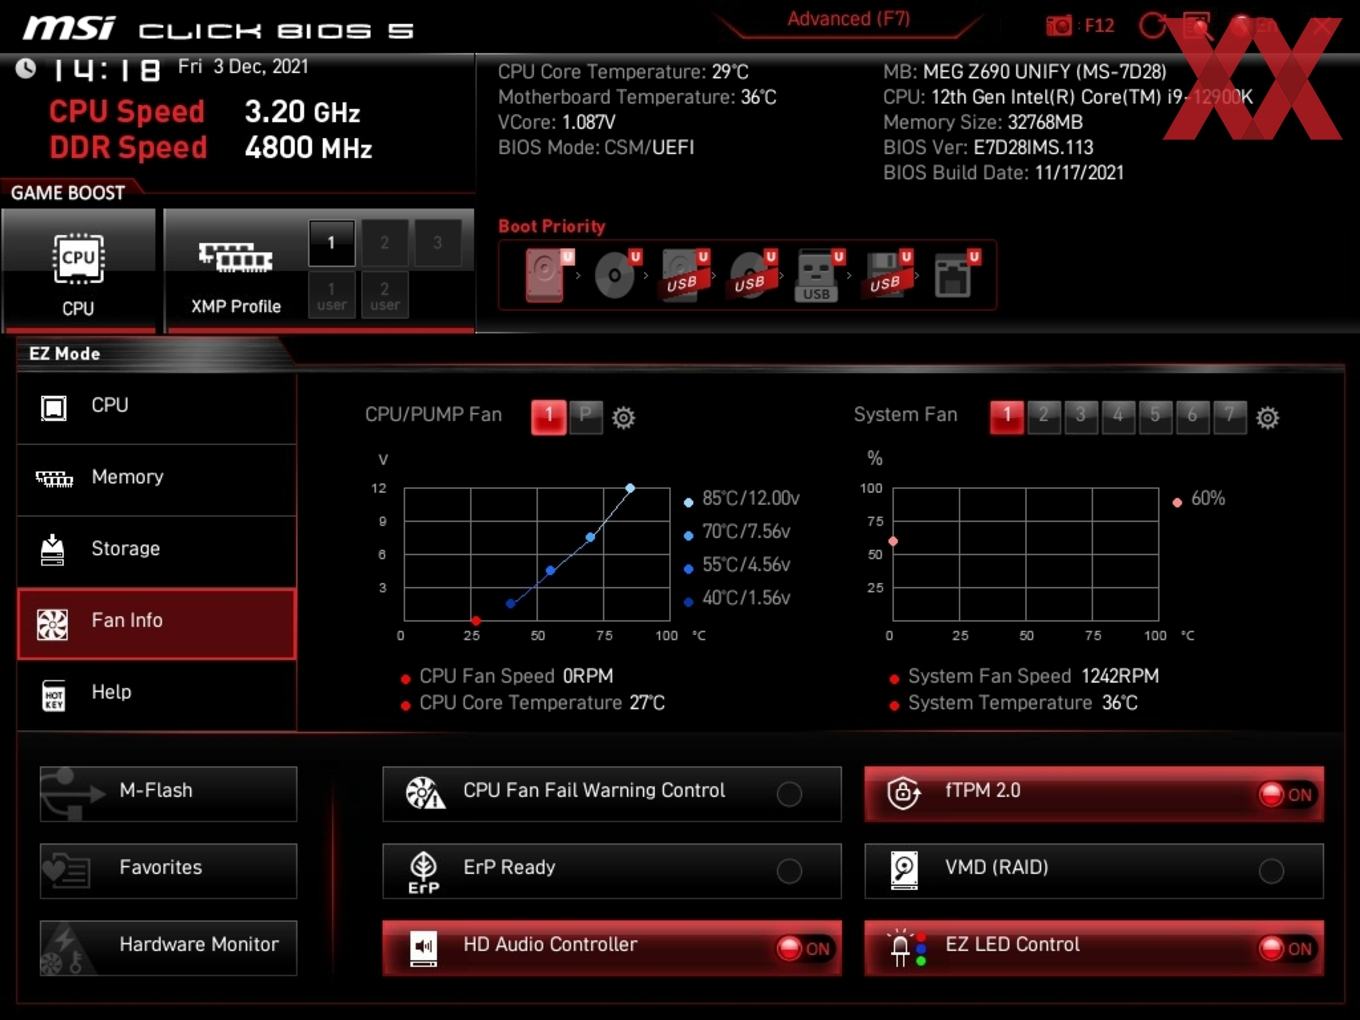Image resolution: width=1360 pixels, height=1020 pixels.
Task: Click the Game Boost CPU chip icon
Action: point(78,260)
